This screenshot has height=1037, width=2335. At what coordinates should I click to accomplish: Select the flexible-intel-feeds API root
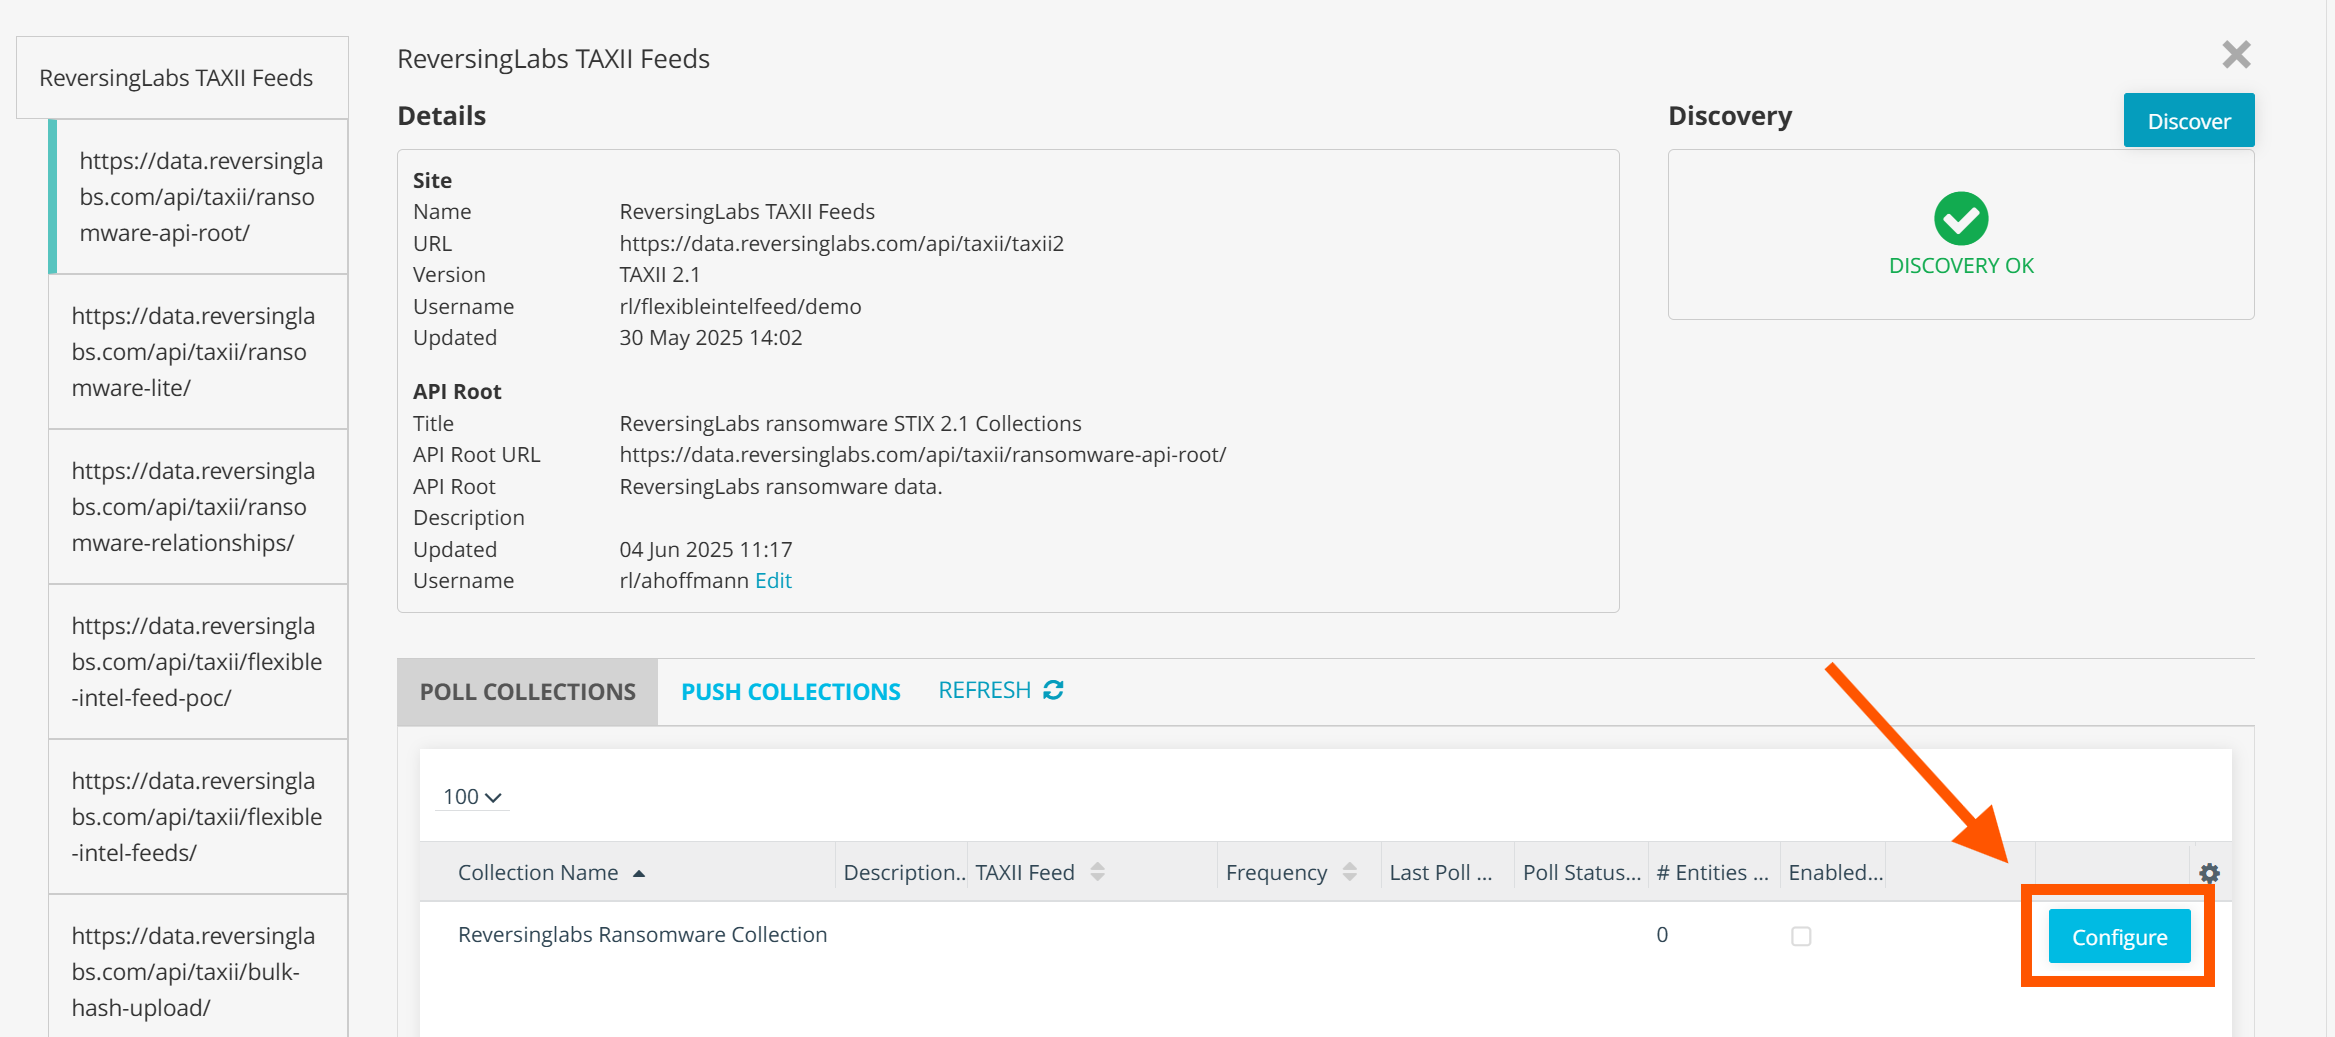[x=198, y=817]
